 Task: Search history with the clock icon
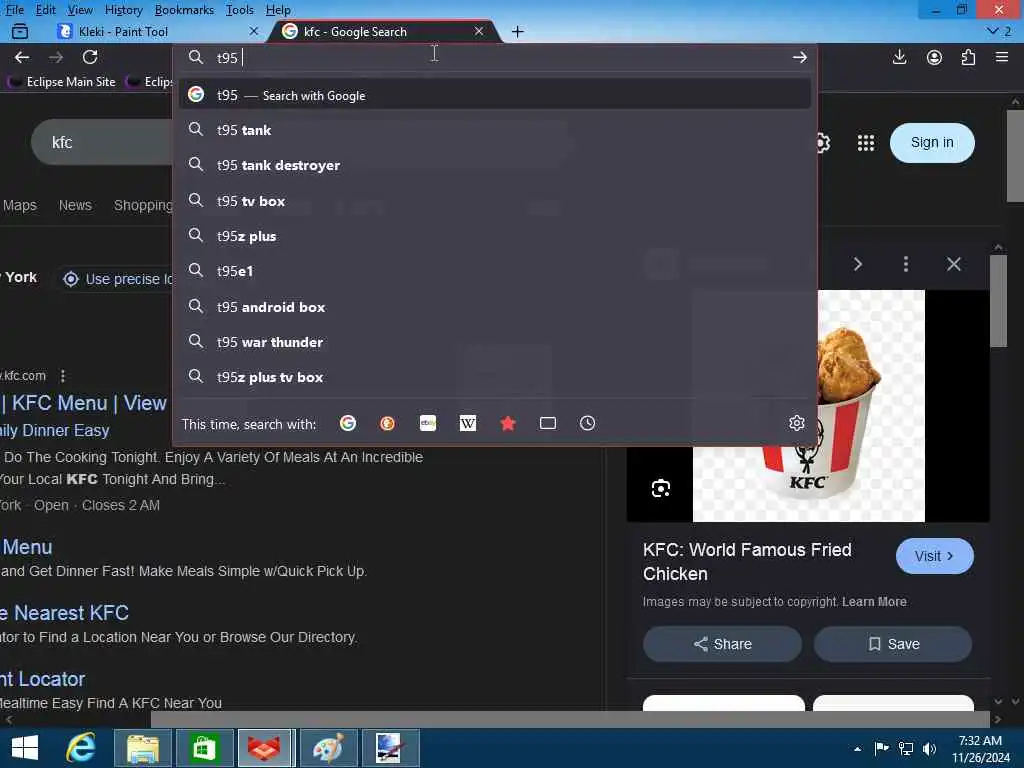click(x=587, y=423)
